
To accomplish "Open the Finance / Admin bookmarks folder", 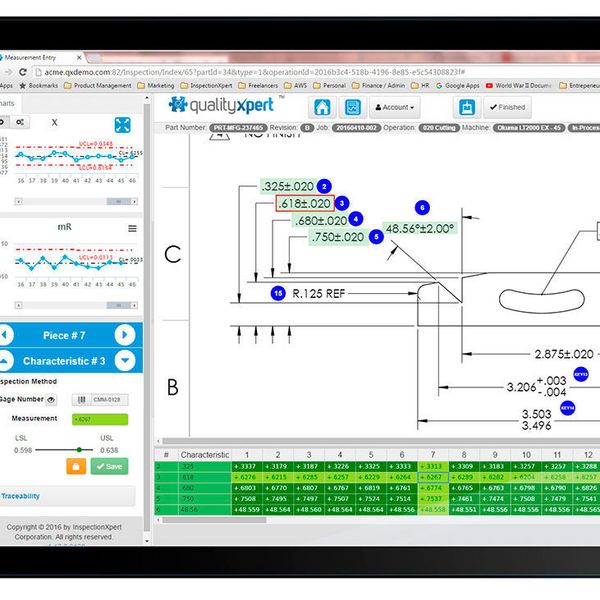I will [378, 85].
